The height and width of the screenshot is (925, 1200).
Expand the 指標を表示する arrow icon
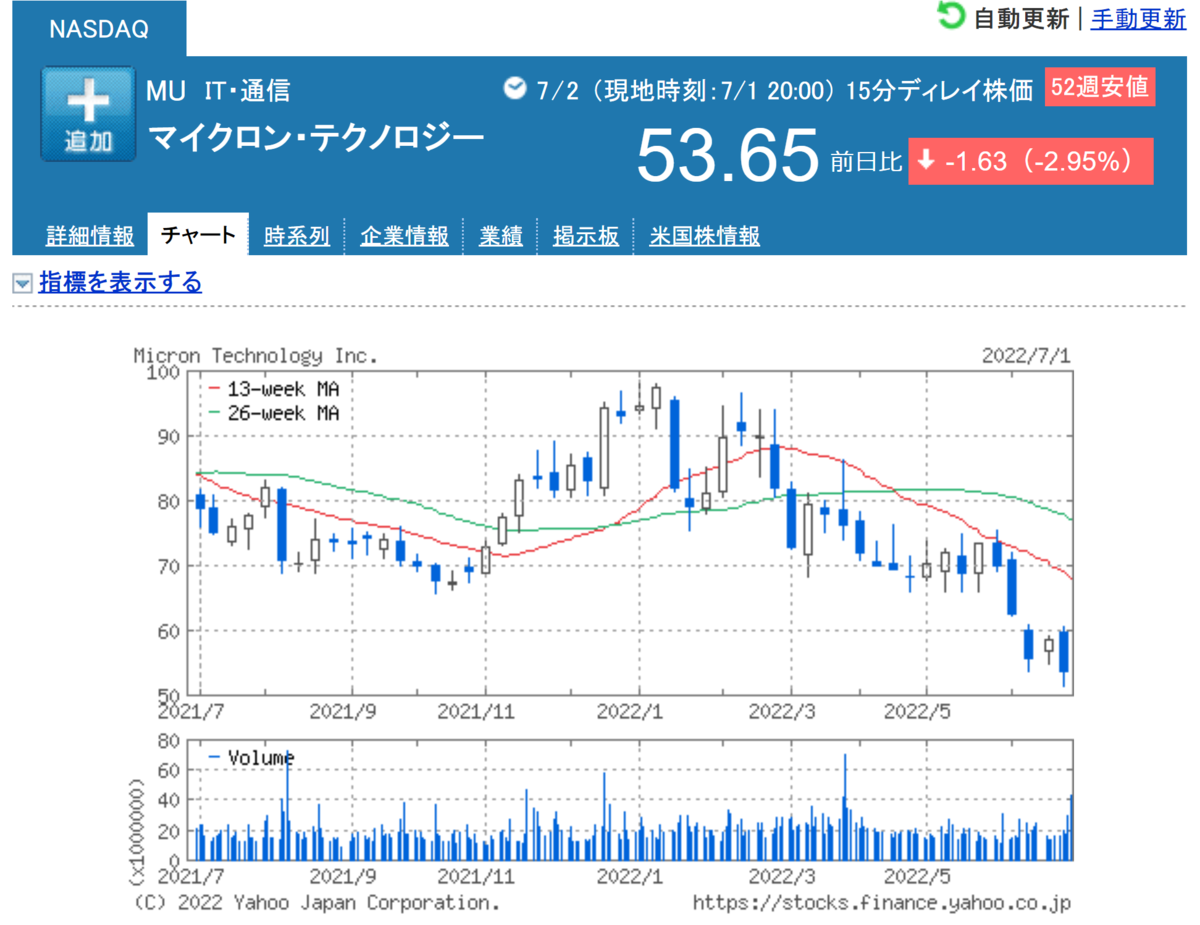pos(22,284)
